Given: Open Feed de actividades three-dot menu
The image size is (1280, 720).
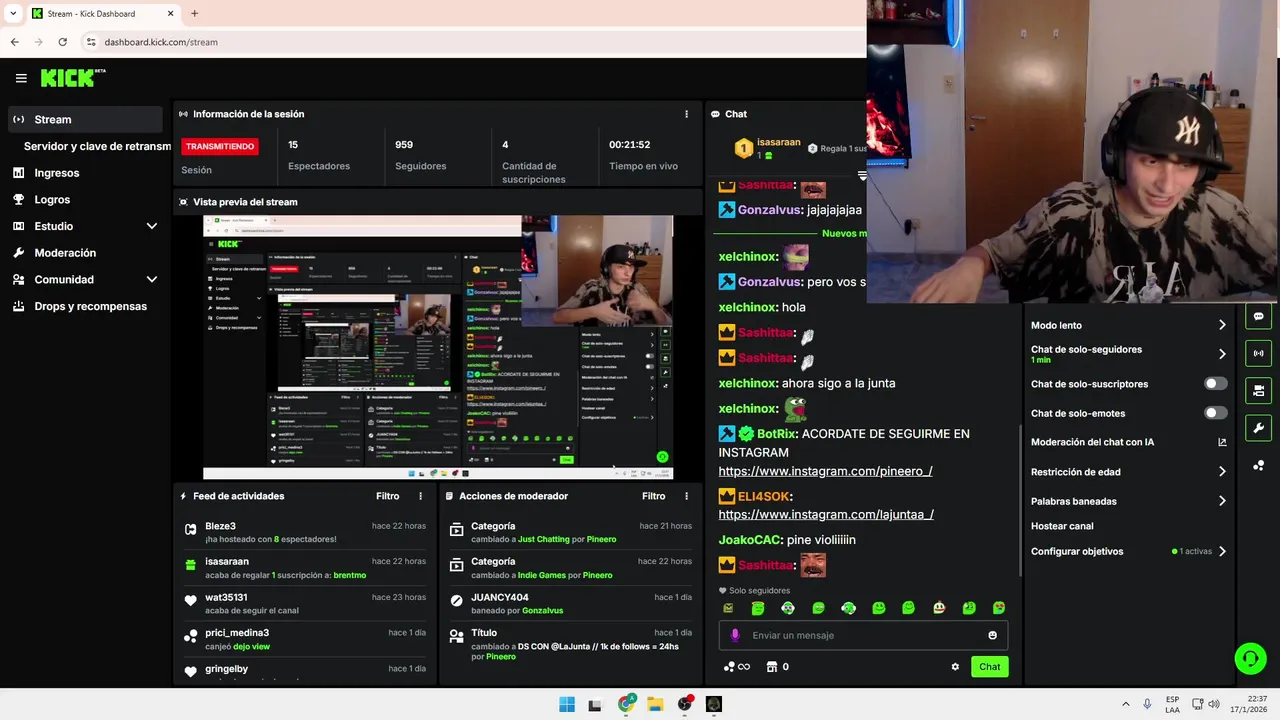Looking at the screenshot, I should pos(420,496).
